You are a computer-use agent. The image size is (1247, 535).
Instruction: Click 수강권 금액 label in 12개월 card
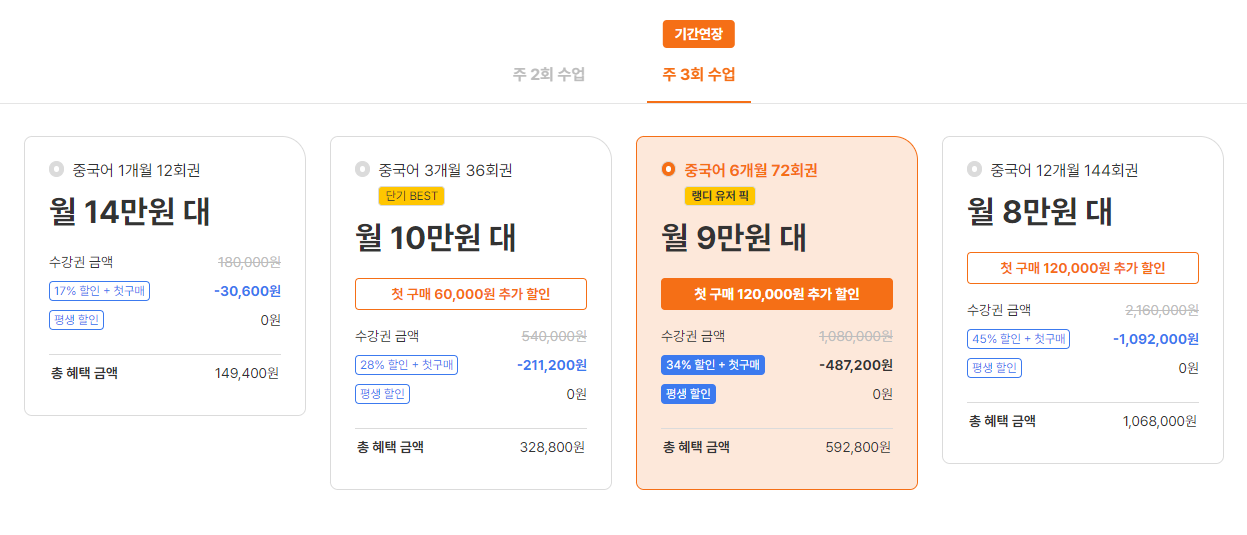pyautogui.click(x=999, y=310)
